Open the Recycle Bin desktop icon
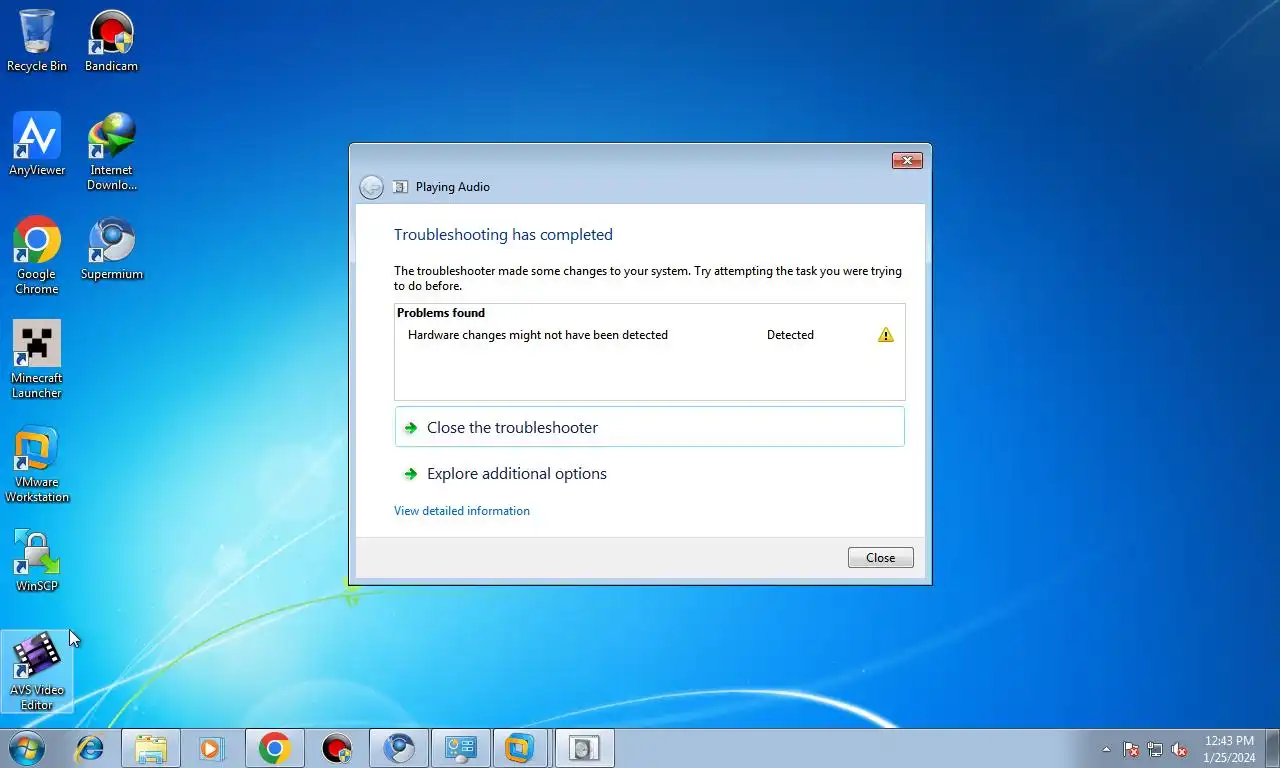The height and width of the screenshot is (768, 1280). tap(37, 41)
